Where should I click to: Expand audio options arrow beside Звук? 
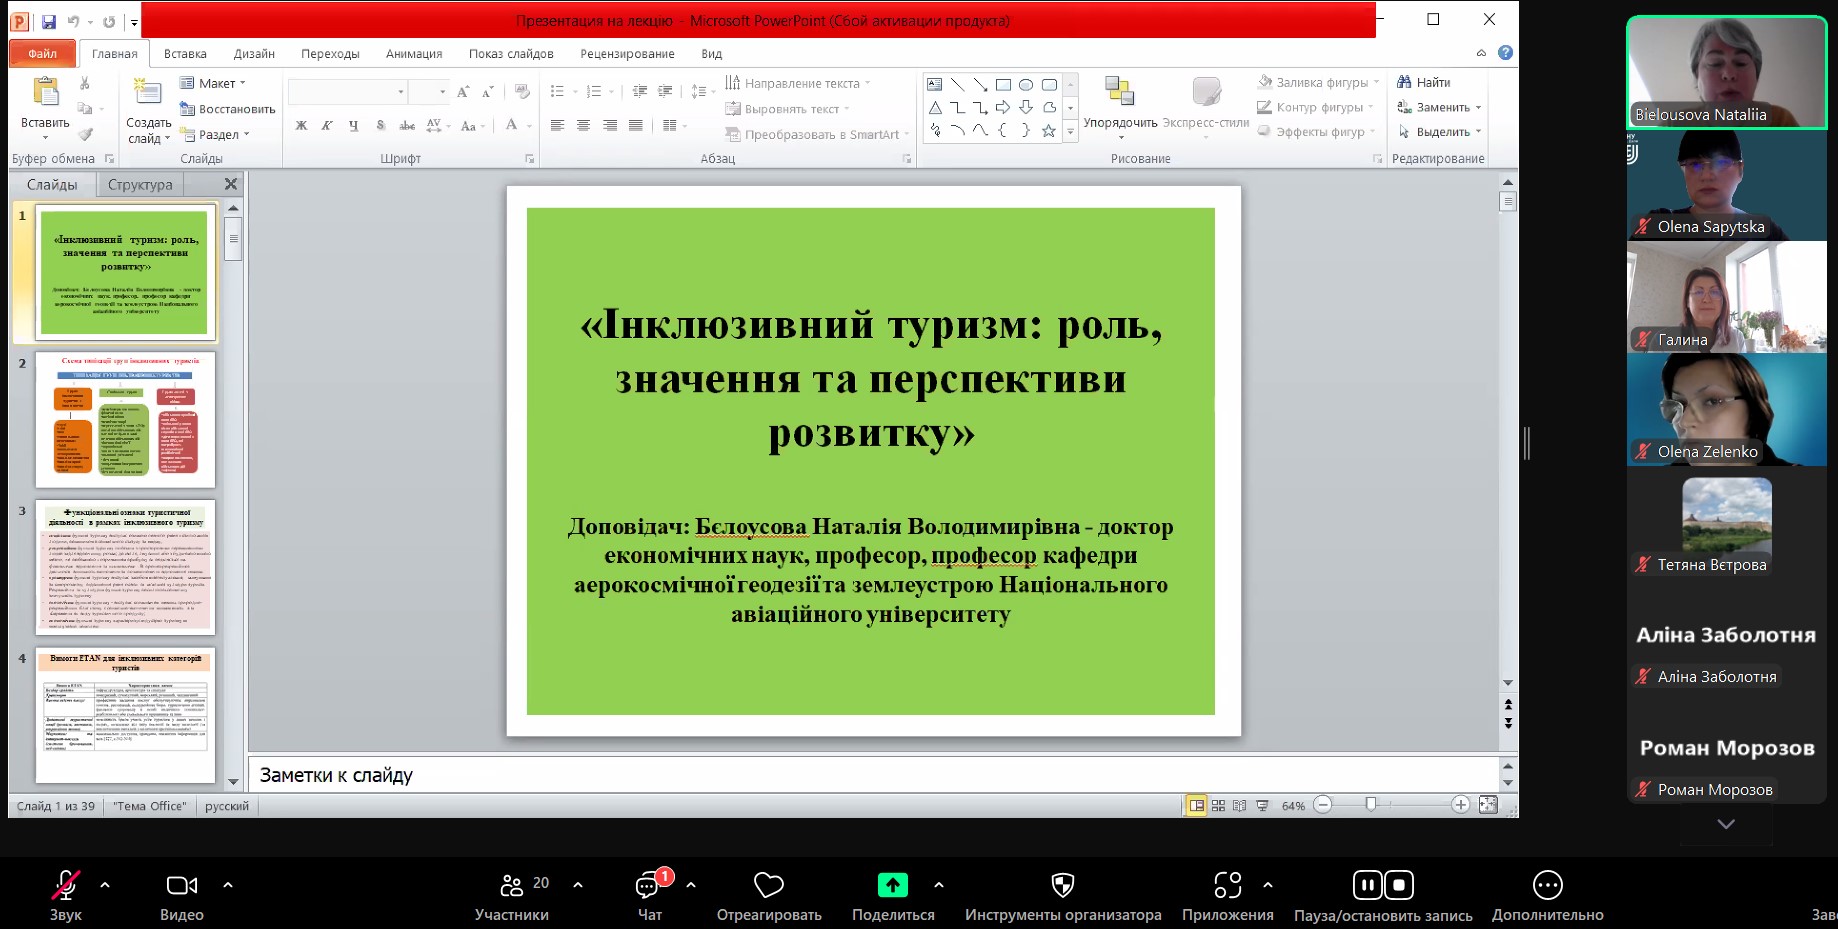tap(105, 884)
